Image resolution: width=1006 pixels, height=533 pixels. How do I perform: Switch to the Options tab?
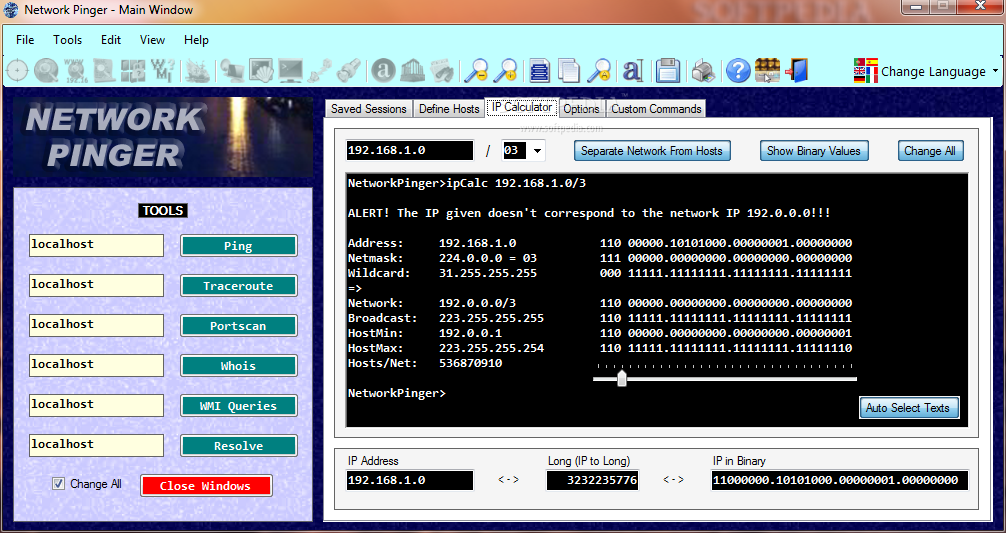(x=581, y=109)
